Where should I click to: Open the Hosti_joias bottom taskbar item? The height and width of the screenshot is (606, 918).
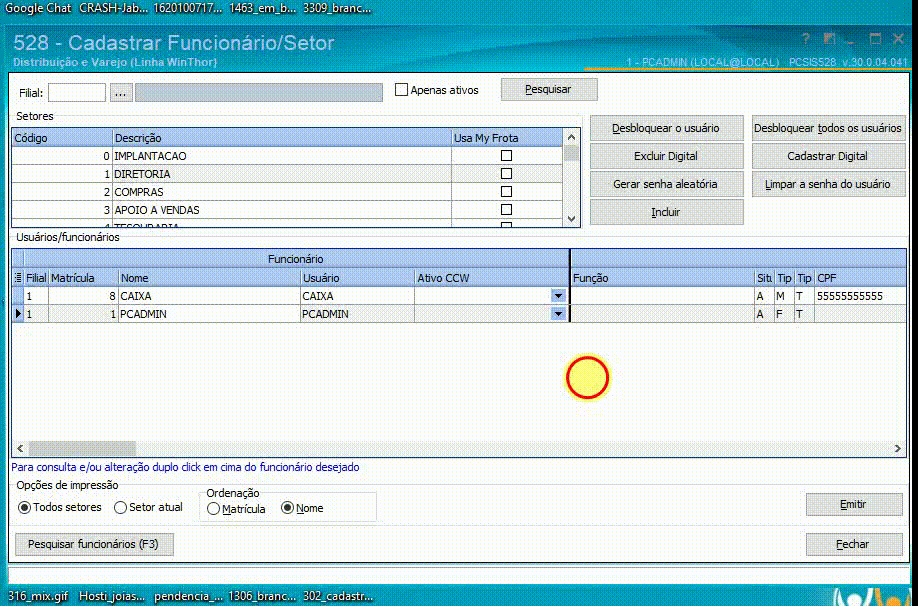111,597
